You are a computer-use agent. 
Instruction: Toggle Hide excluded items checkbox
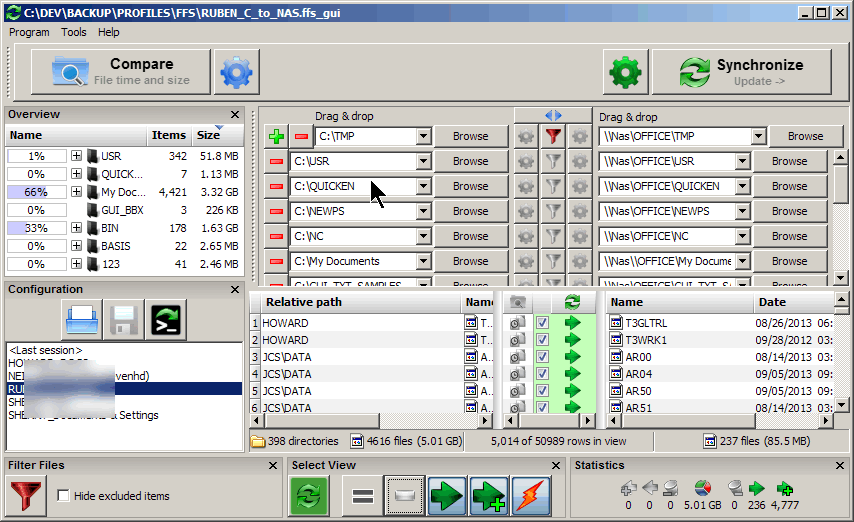pos(63,496)
